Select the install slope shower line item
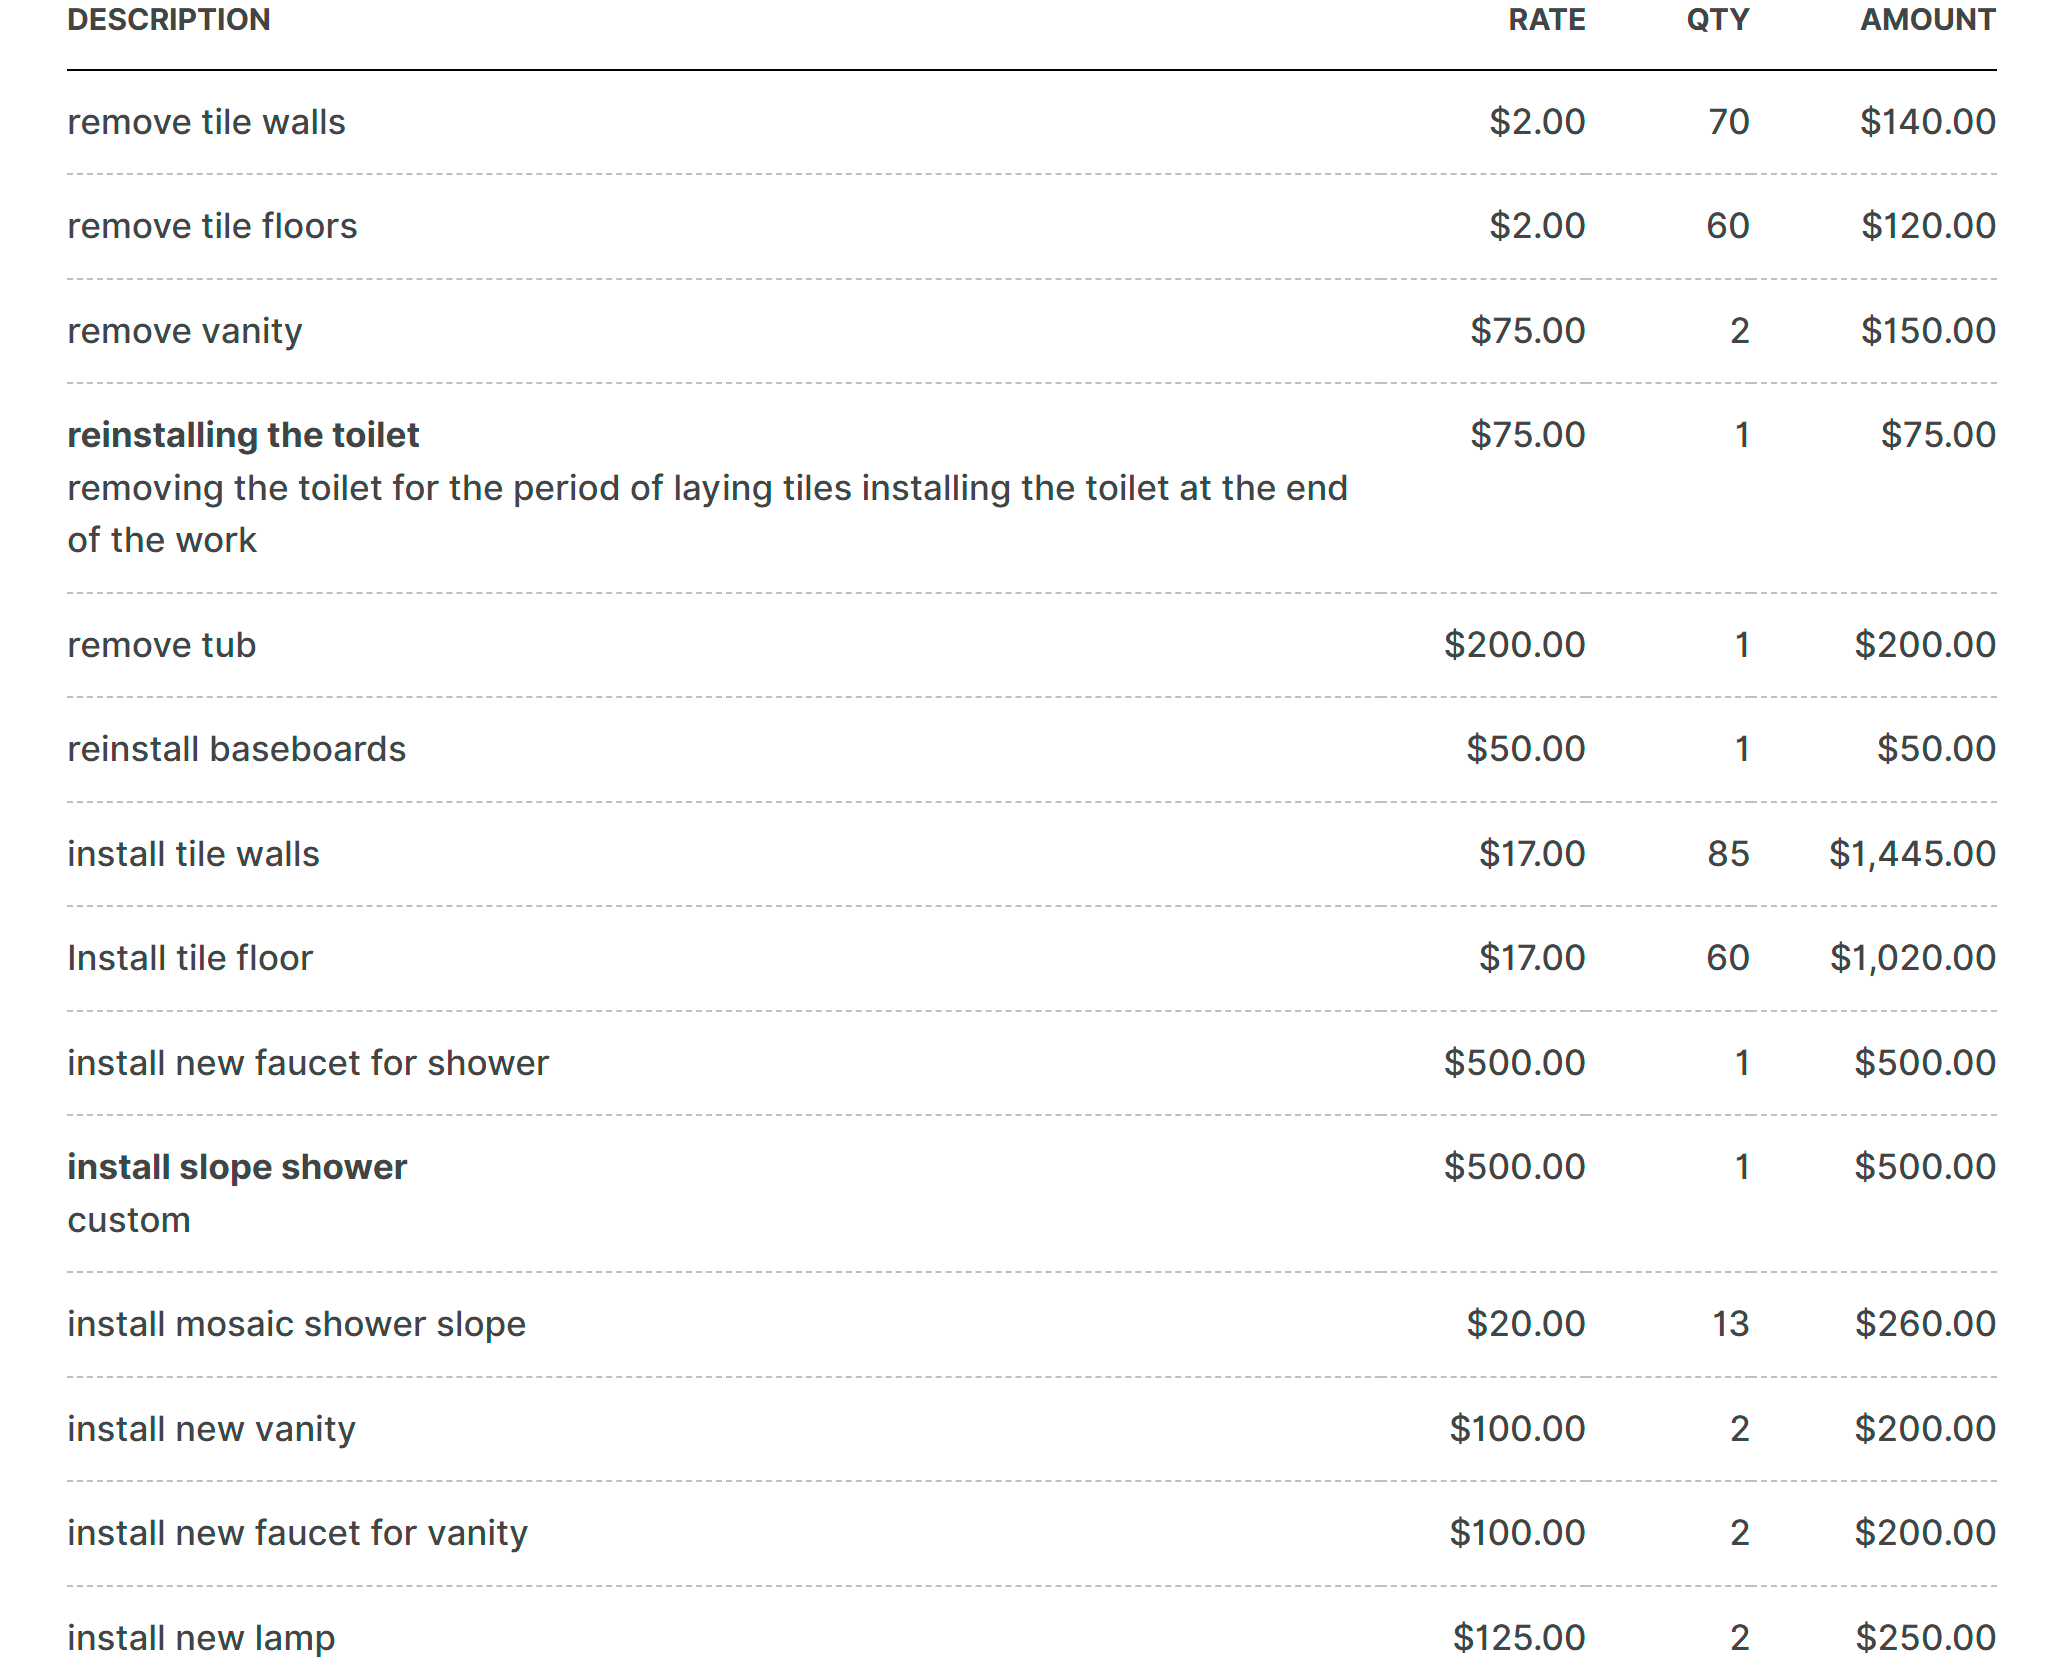The width and height of the screenshot is (2064, 1676). pos(236,1166)
